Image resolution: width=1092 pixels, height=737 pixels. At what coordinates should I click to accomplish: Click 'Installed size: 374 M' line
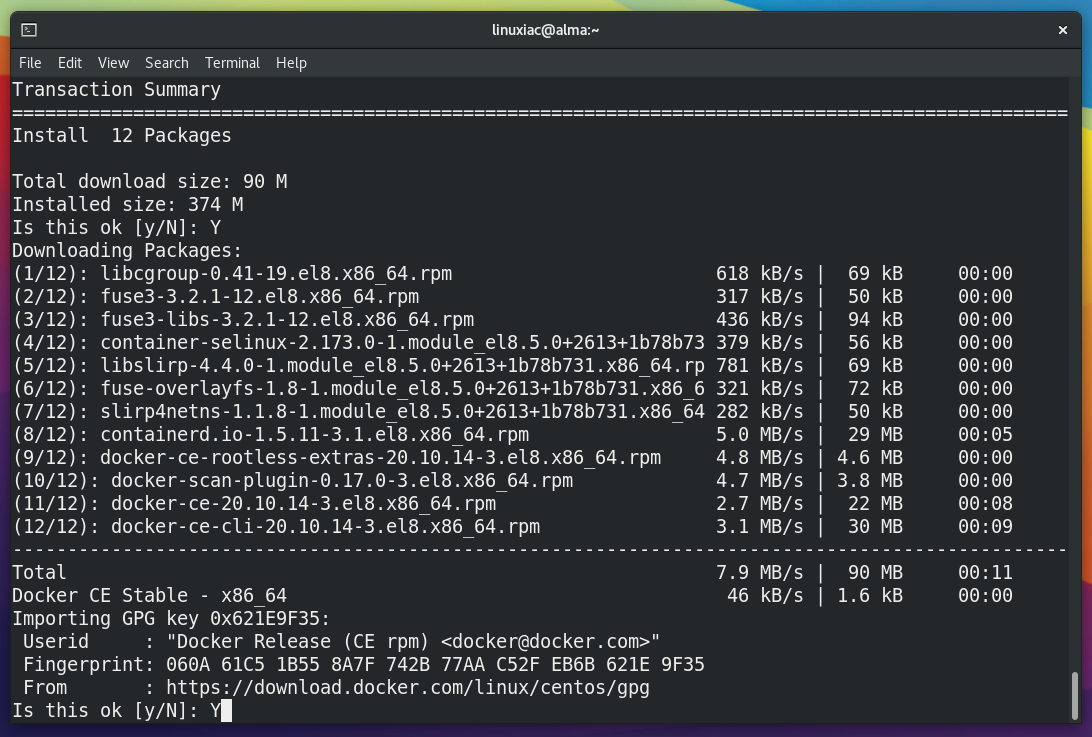[127, 205]
